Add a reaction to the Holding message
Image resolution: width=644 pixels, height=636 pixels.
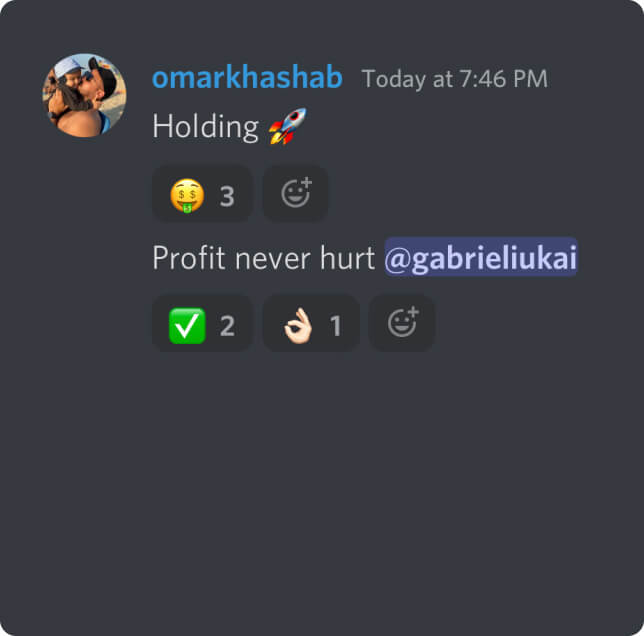tap(295, 194)
